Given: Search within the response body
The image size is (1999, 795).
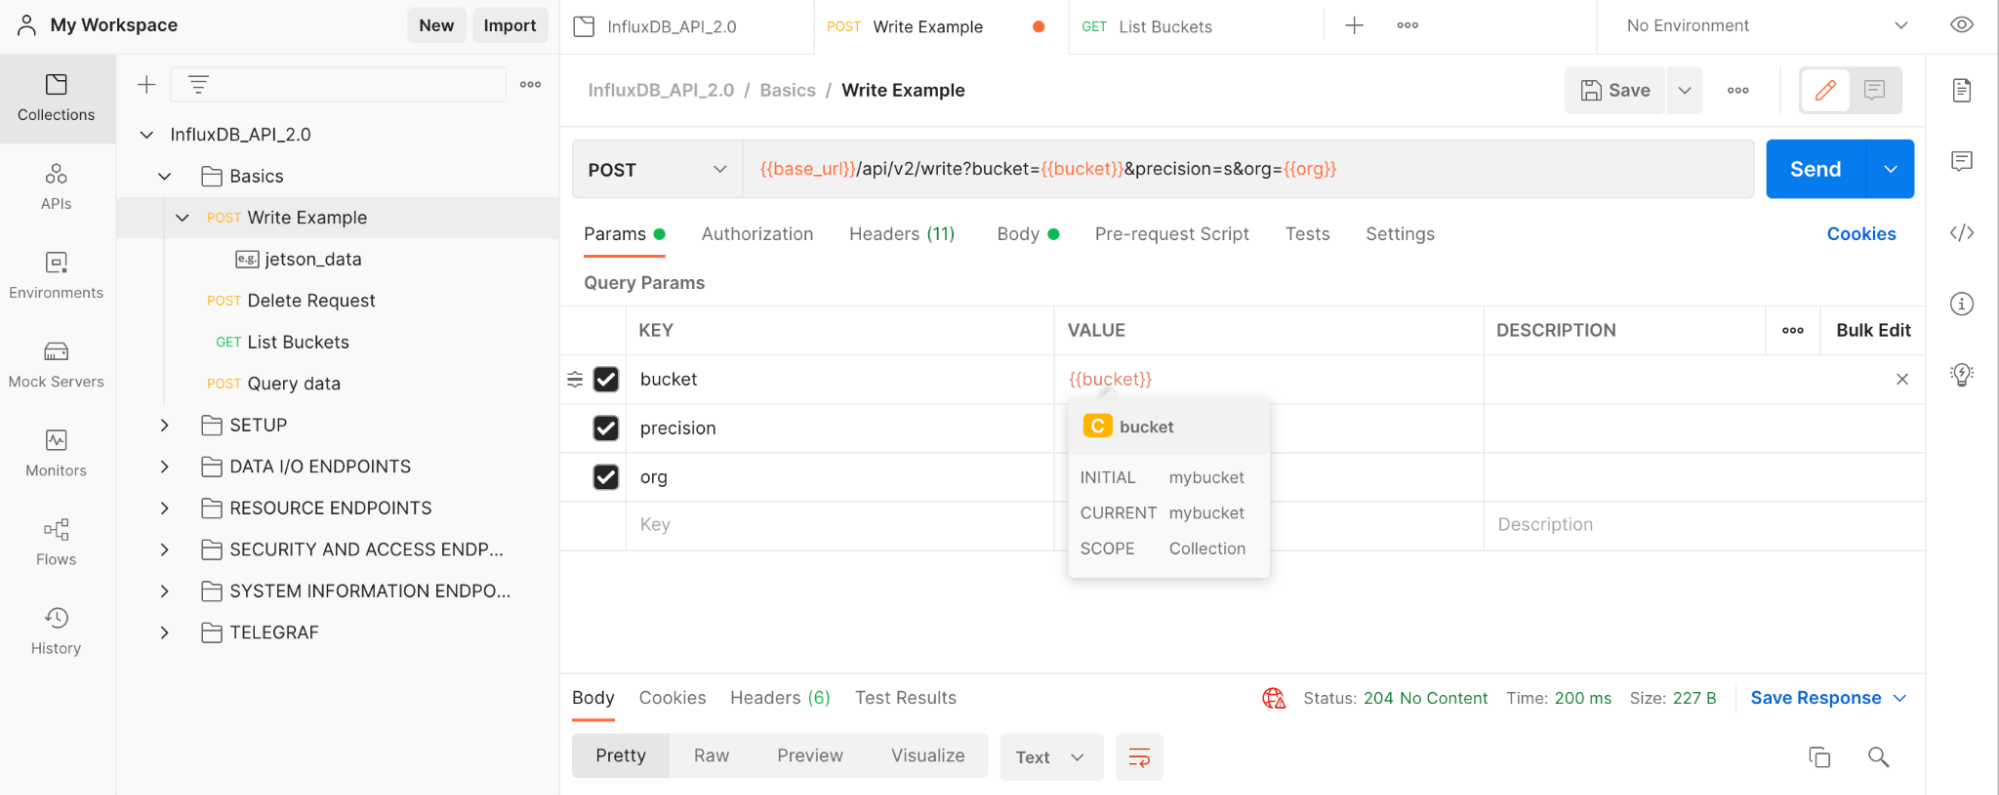Looking at the screenshot, I should tap(1878, 757).
